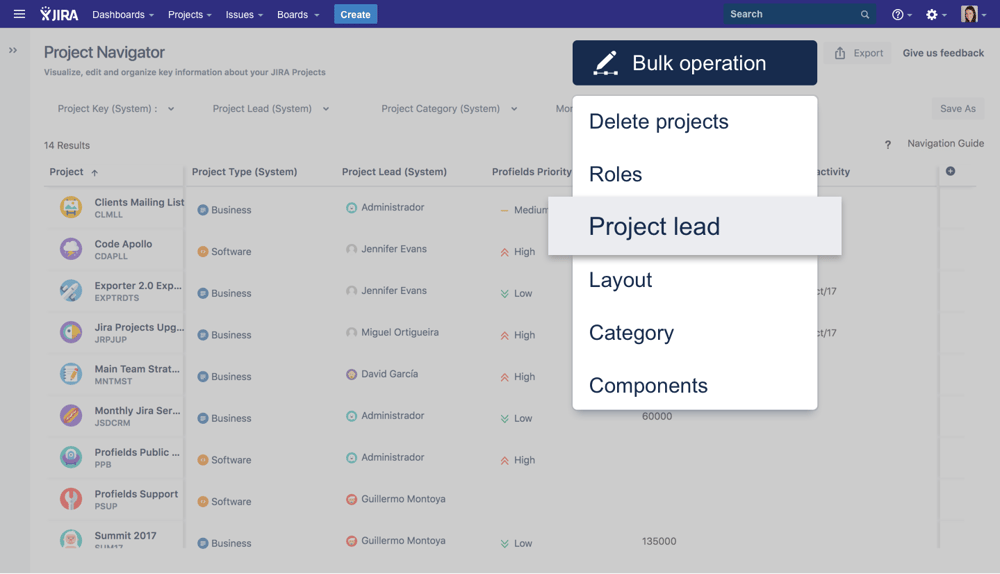The height and width of the screenshot is (574, 1000).
Task: Click the Clients Mailing List project avatar
Action: point(71,207)
